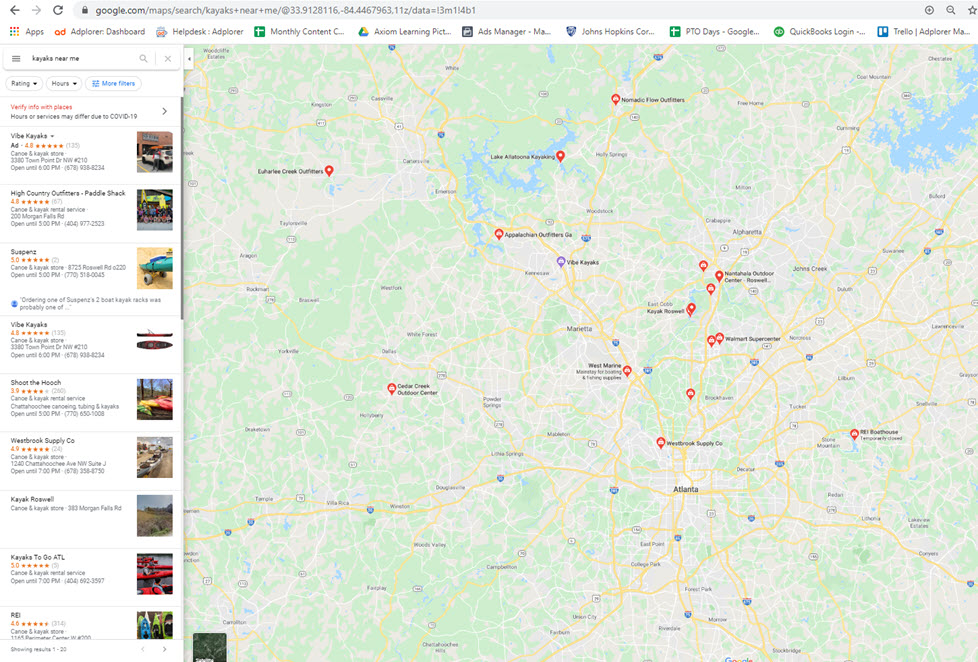Click the purple Vibe Kayaks map pin
The image size is (978, 662).
561,262
